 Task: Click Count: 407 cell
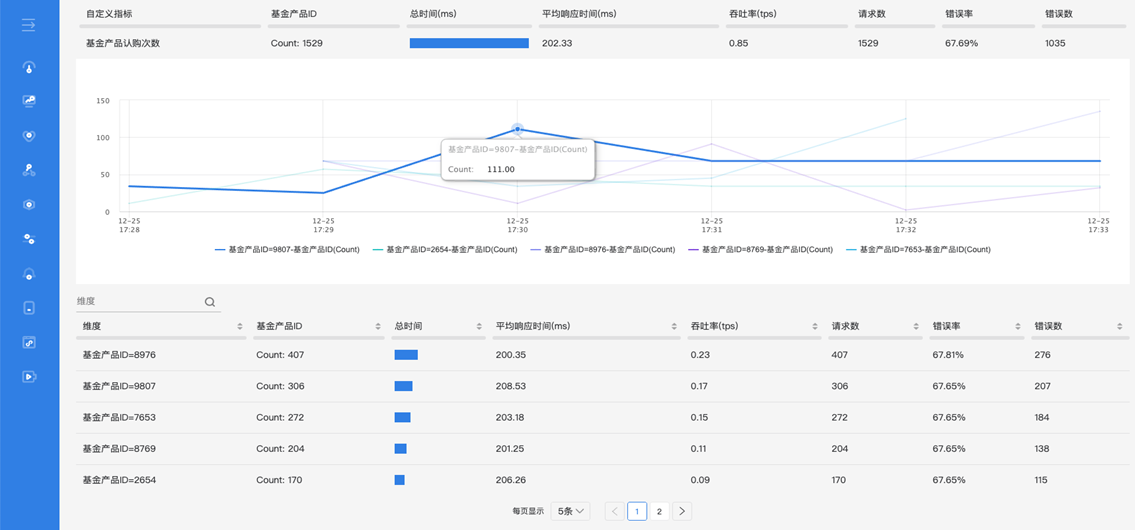(280, 355)
